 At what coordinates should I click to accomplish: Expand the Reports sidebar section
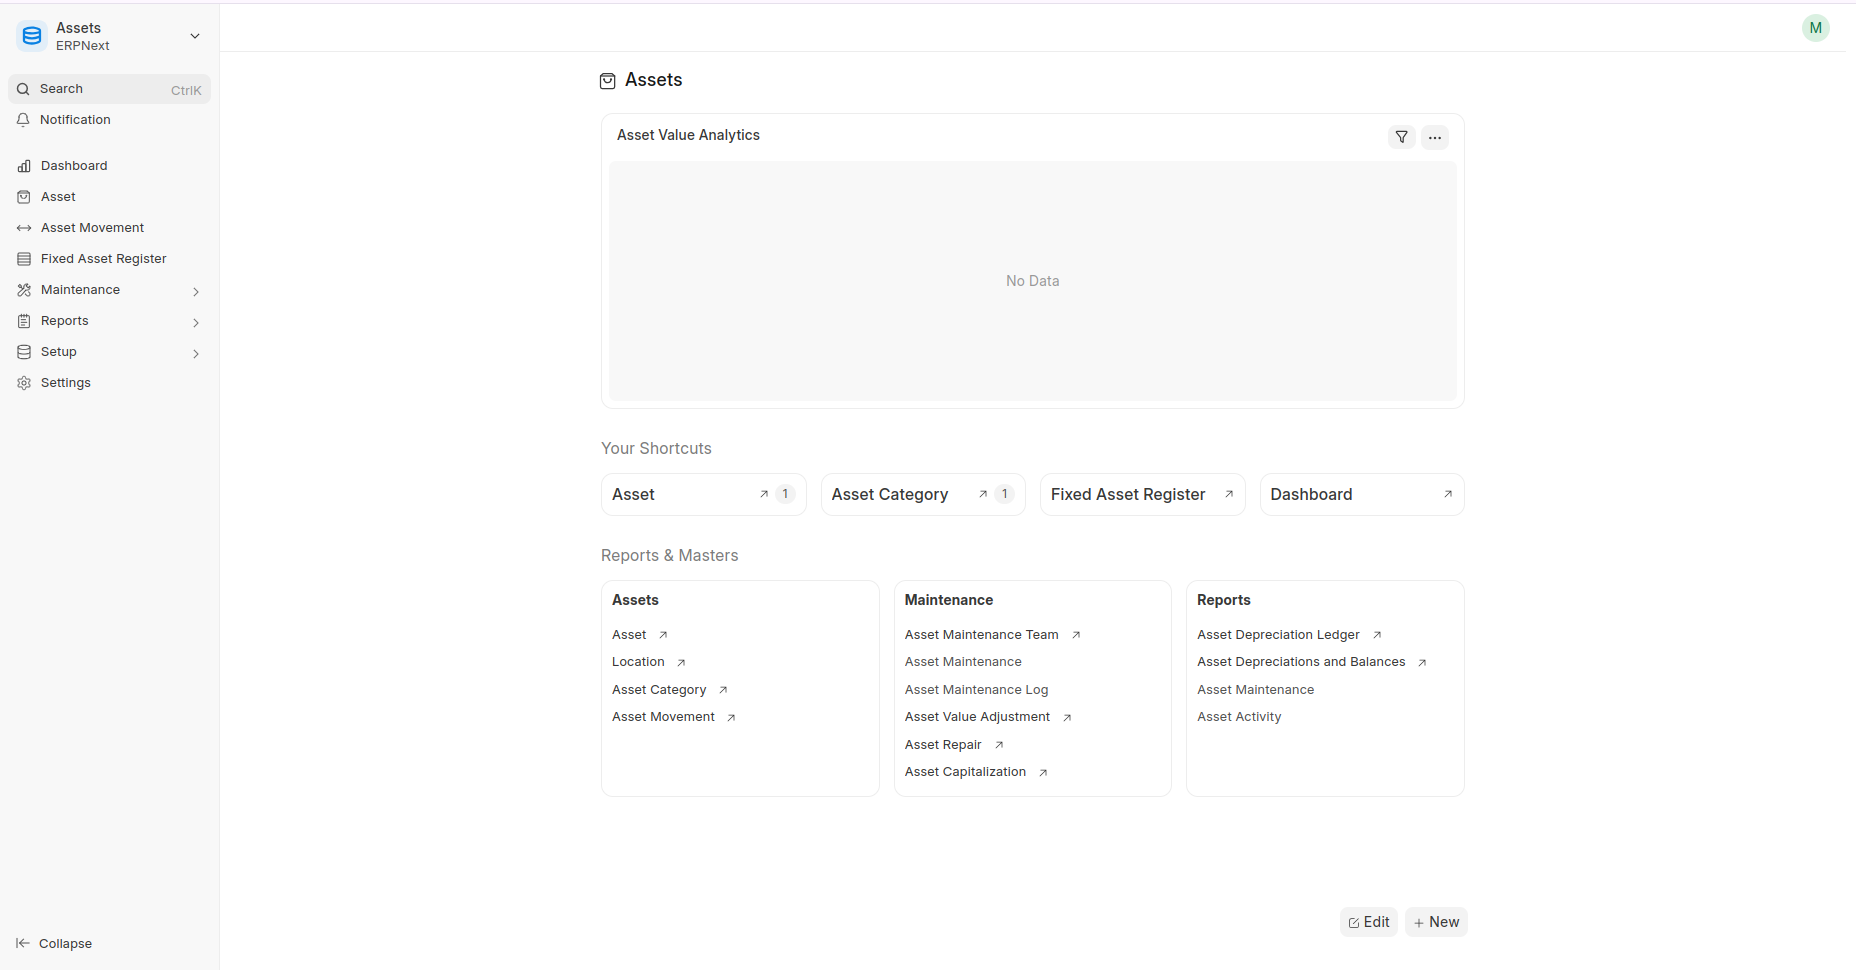[195, 322]
